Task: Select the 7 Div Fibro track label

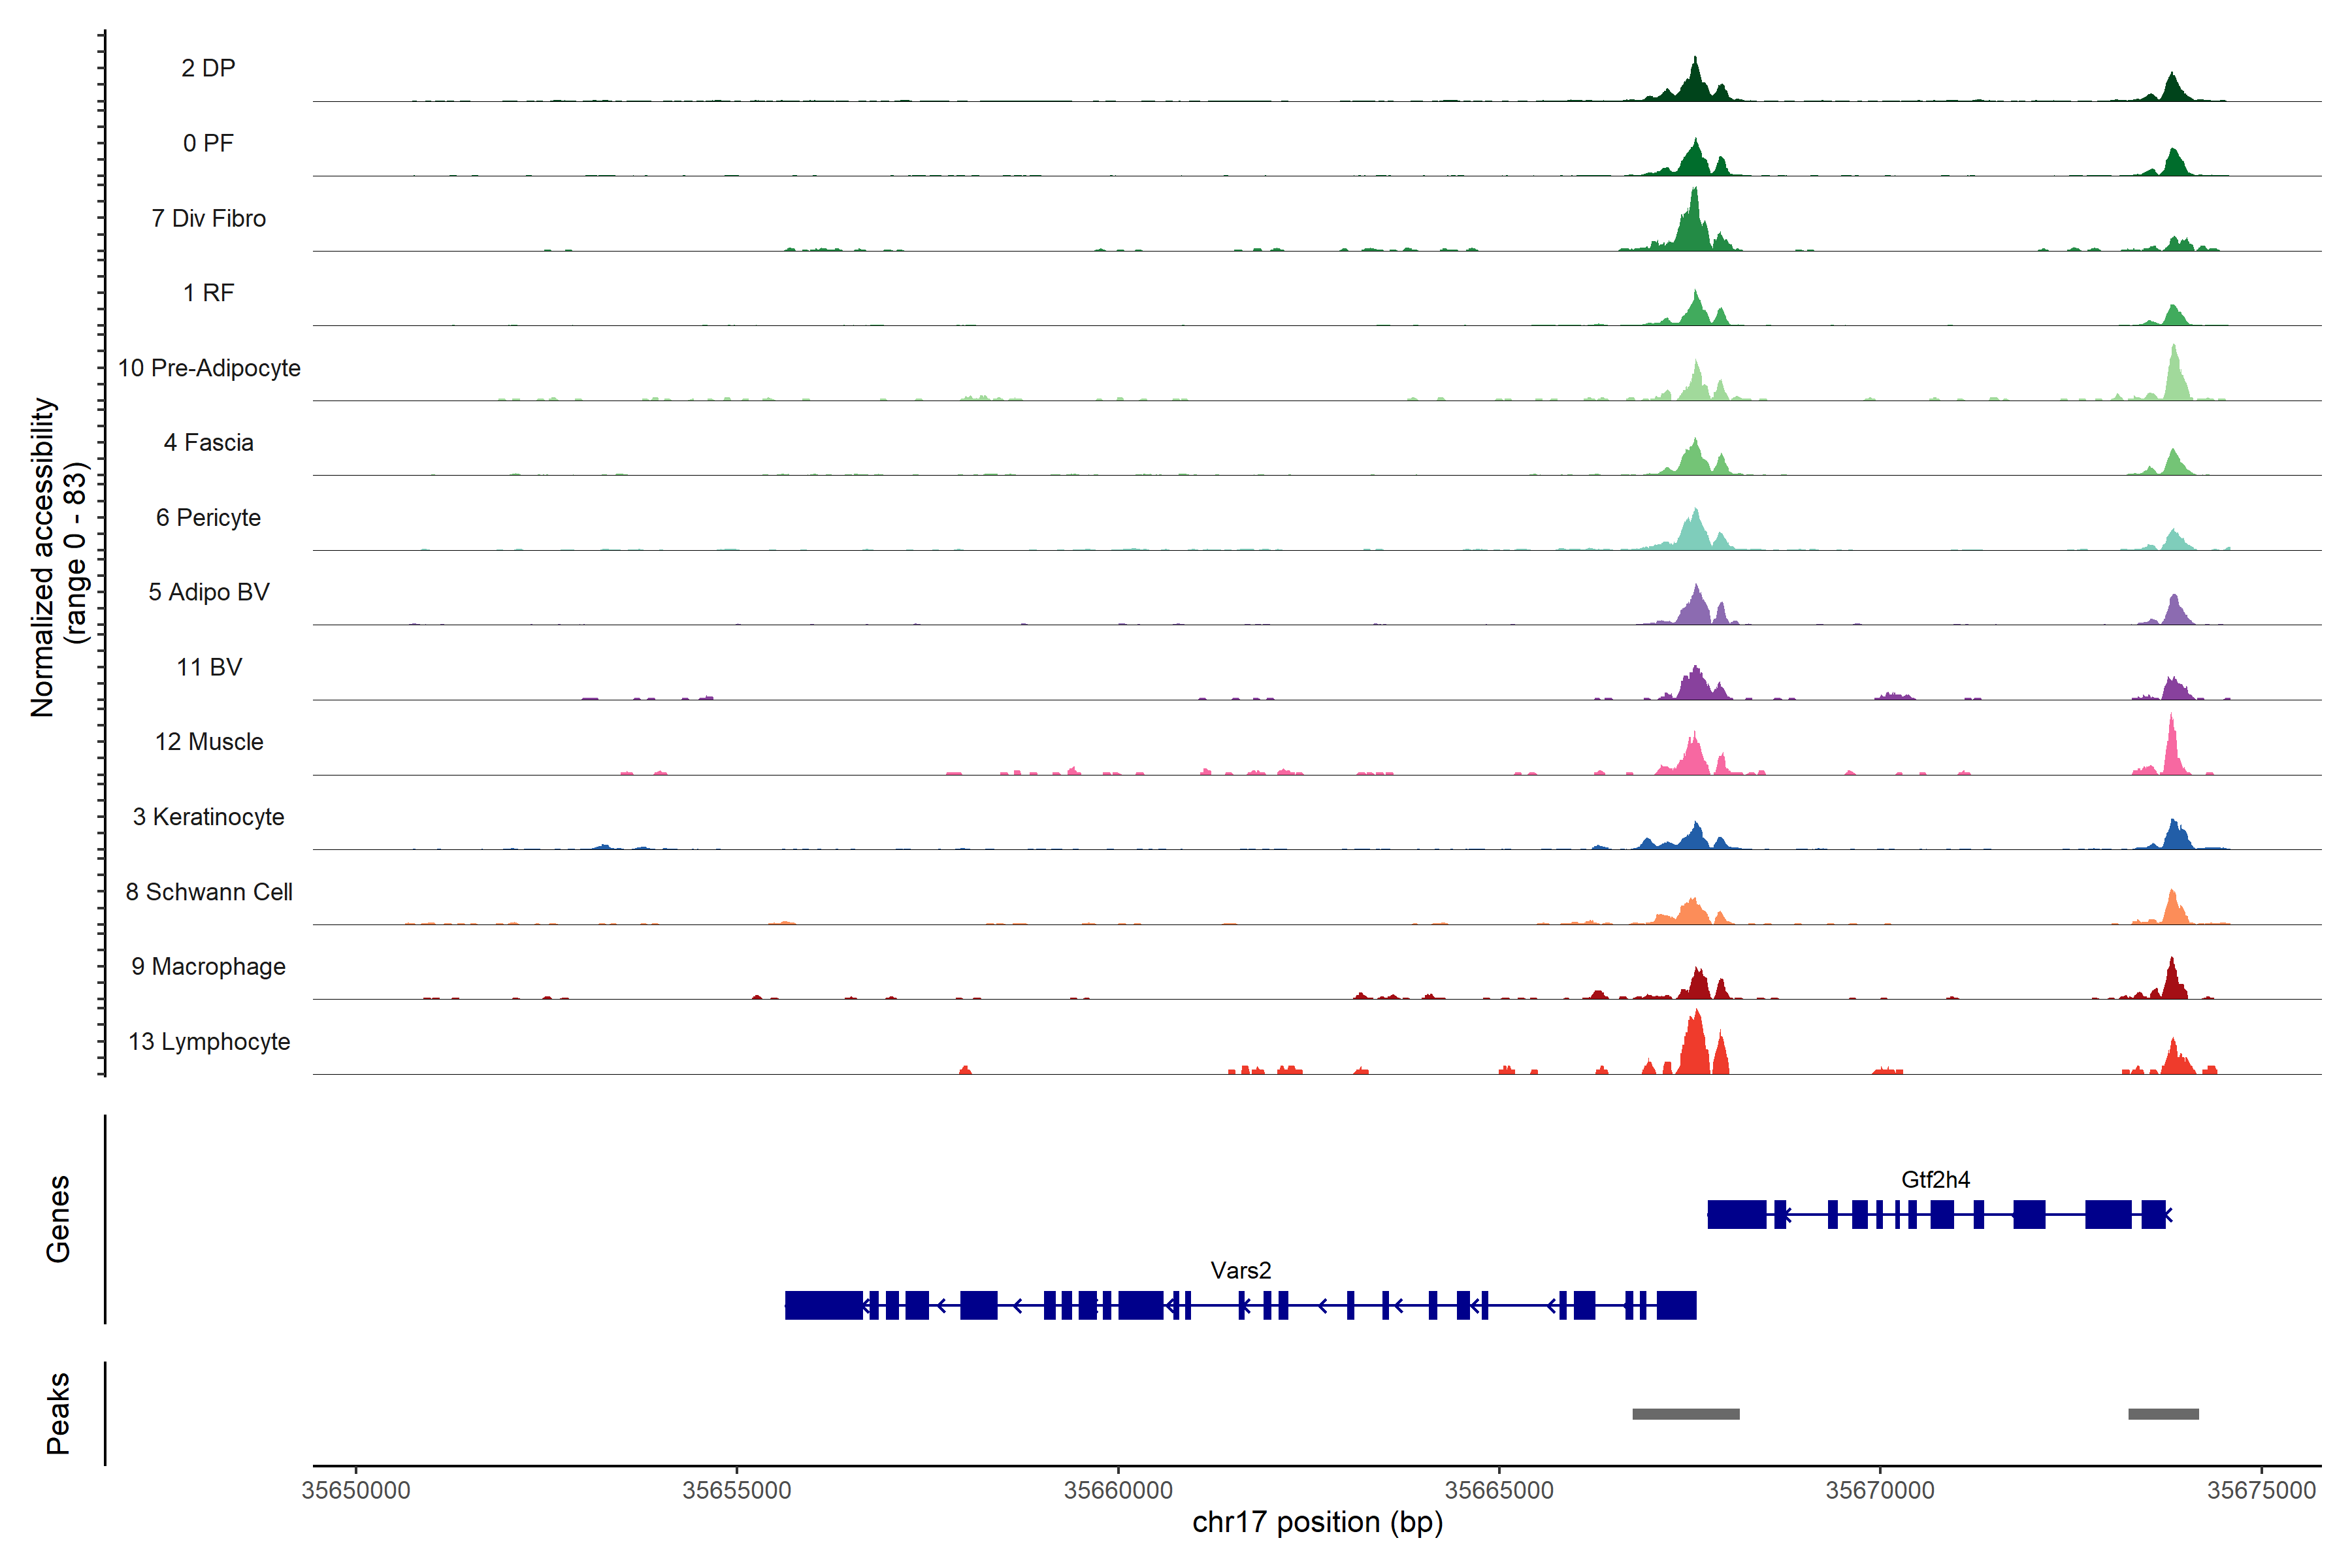Action: pyautogui.click(x=208, y=218)
